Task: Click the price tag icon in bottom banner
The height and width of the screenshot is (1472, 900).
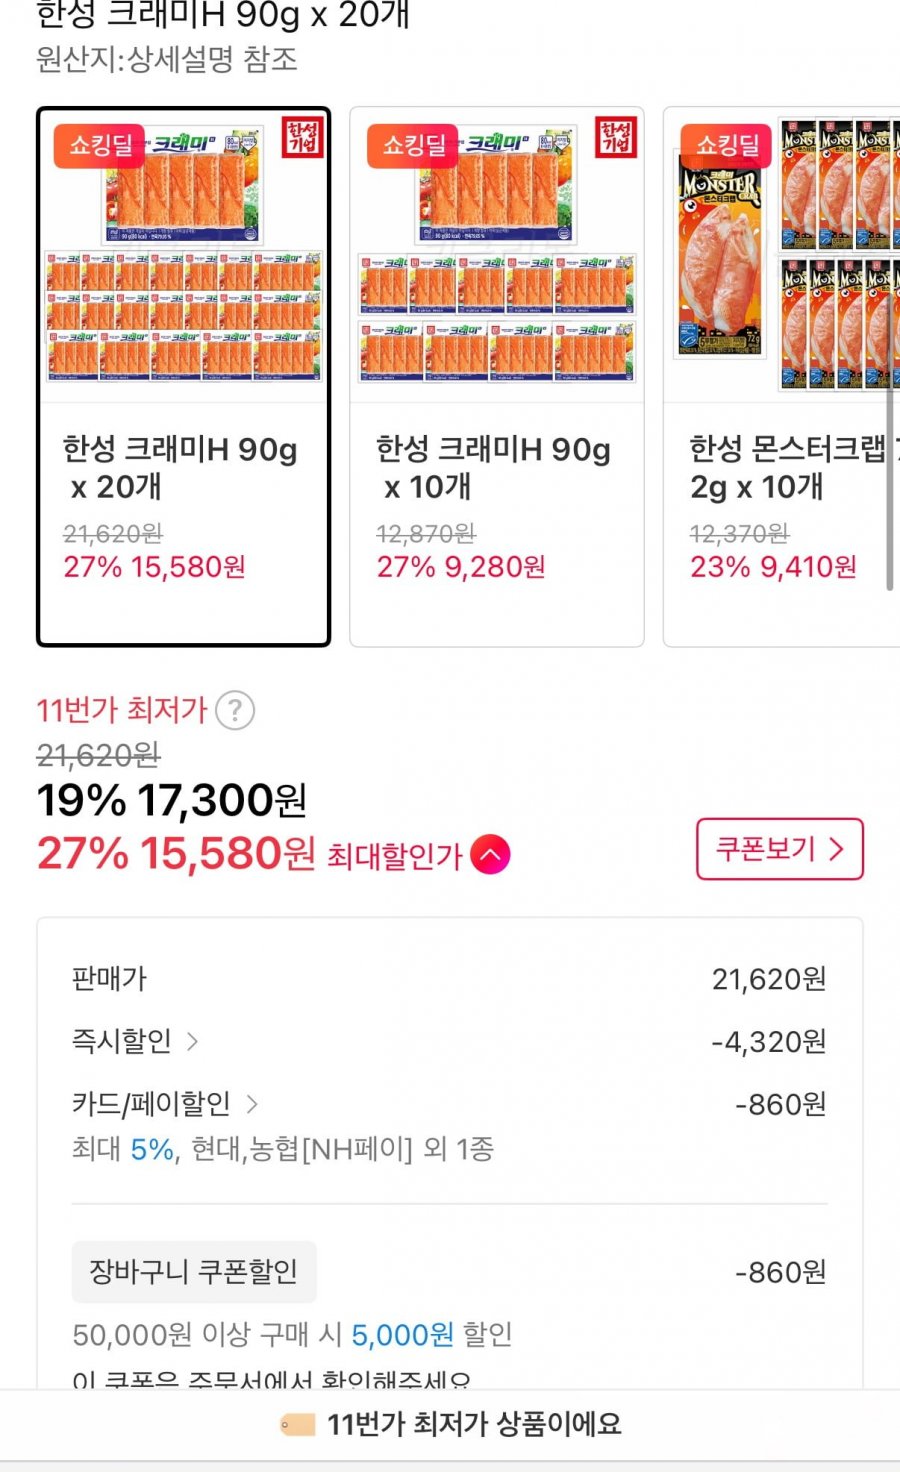Action: click(x=298, y=1425)
